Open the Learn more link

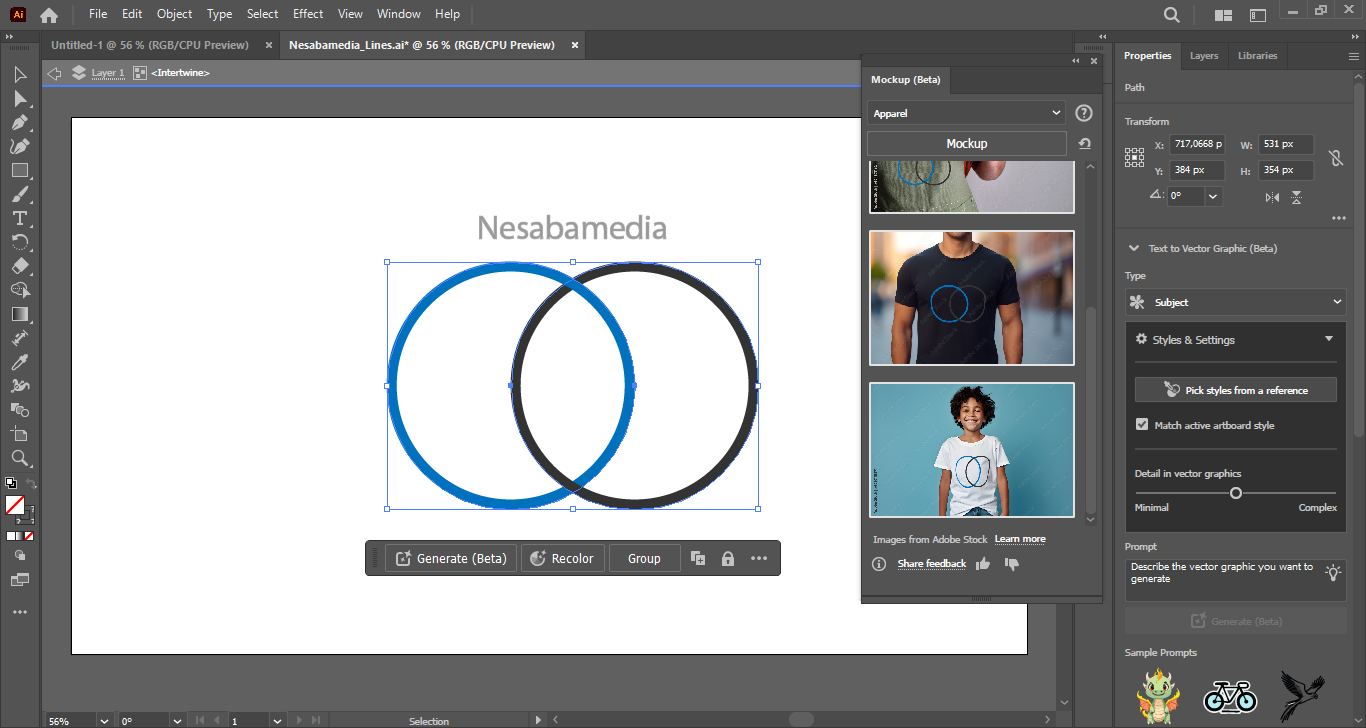1019,539
